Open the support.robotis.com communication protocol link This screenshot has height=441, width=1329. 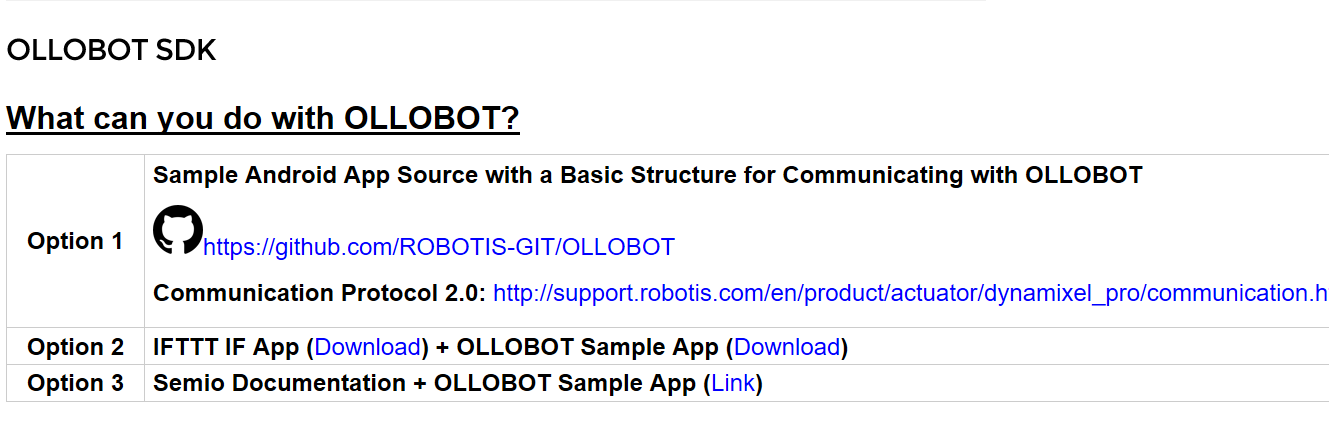pyautogui.click(x=911, y=293)
